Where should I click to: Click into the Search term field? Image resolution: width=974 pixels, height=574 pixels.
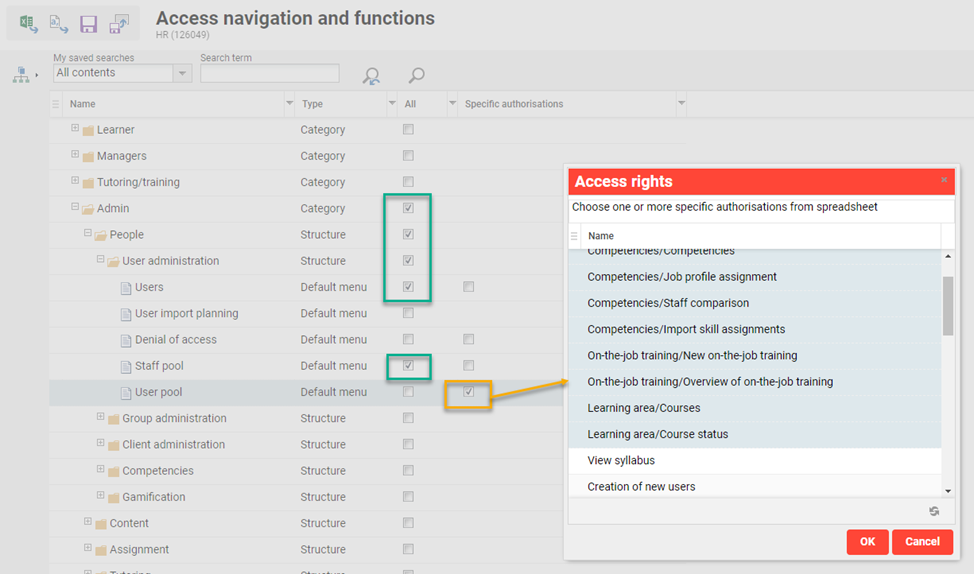pos(269,73)
